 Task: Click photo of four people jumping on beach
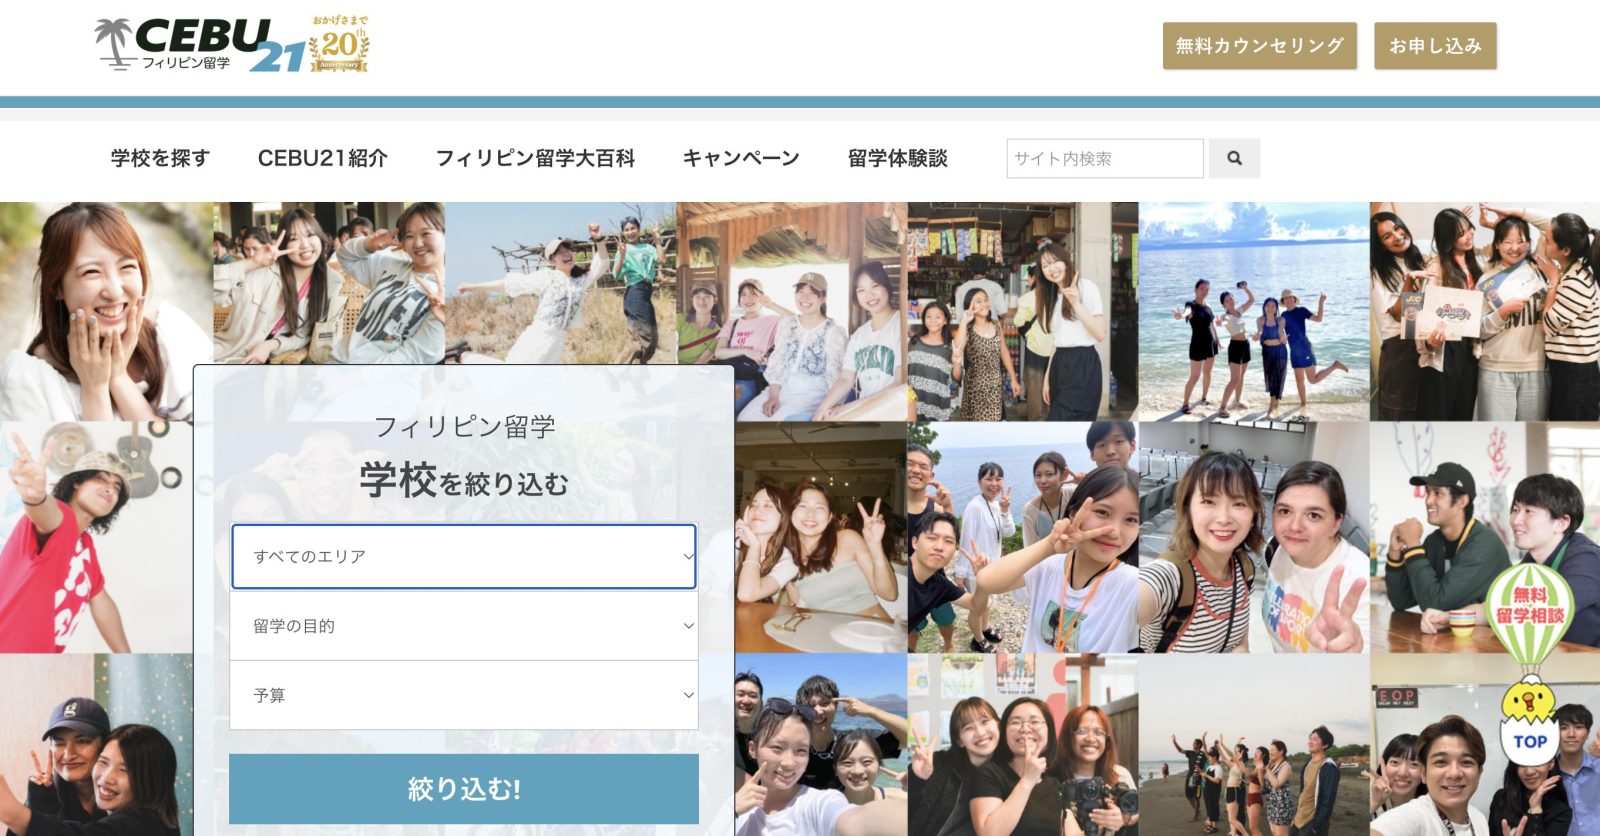pyautogui.click(x=1254, y=311)
